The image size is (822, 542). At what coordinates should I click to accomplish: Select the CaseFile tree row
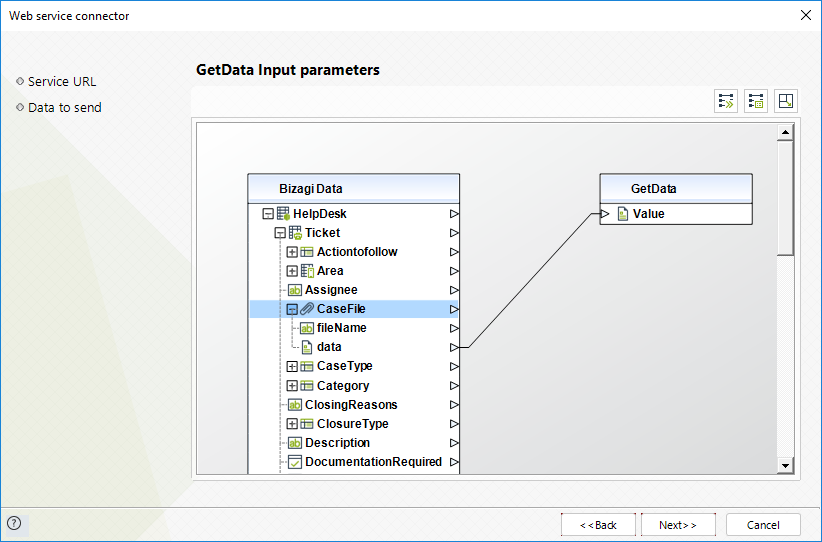point(354,309)
